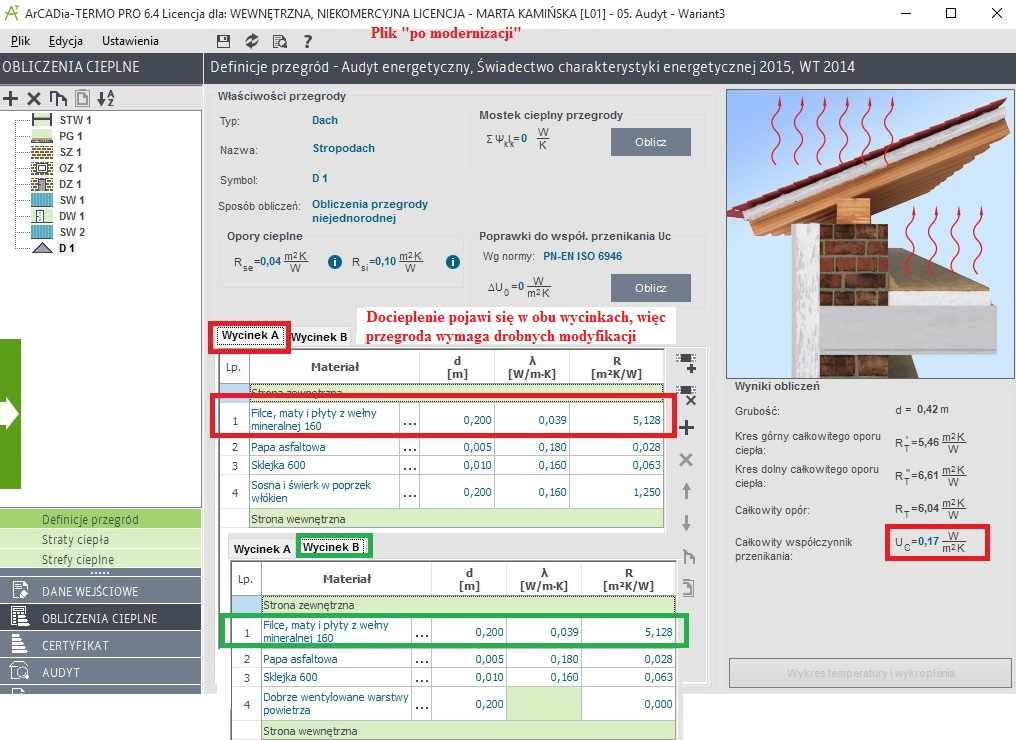Open the Strefy cieplne section
The image size is (1016, 740).
click(100, 559)
